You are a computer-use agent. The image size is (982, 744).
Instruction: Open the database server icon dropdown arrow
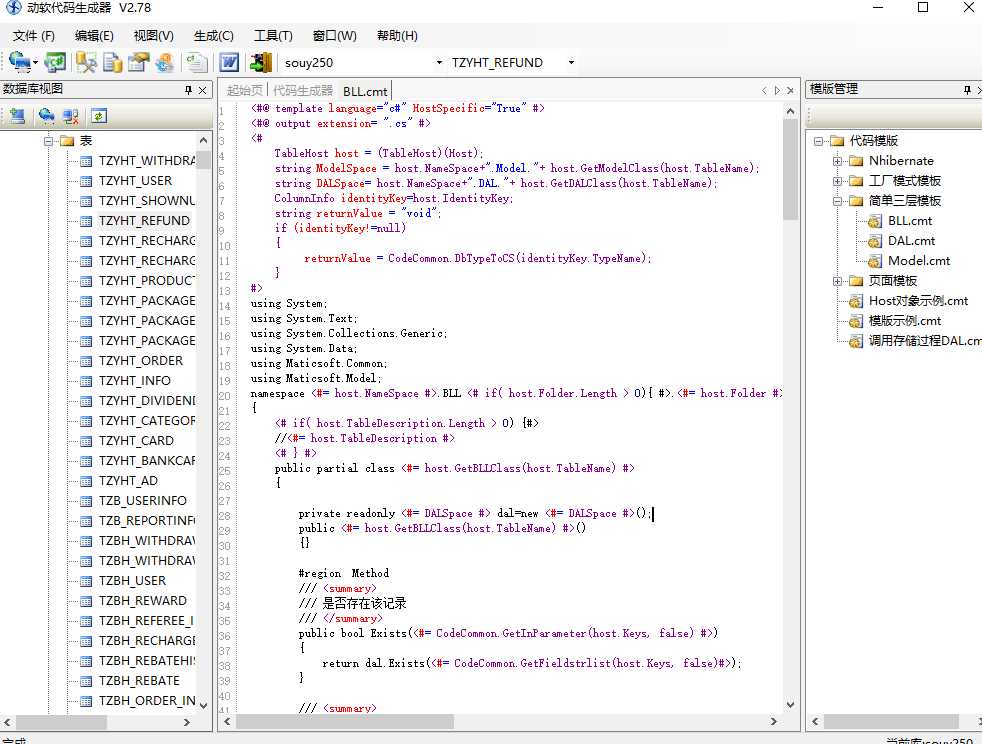35,63
